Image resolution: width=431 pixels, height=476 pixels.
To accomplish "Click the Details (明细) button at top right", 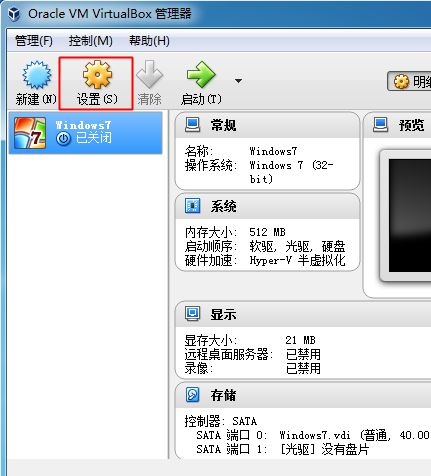I will [x=409, y=81].
